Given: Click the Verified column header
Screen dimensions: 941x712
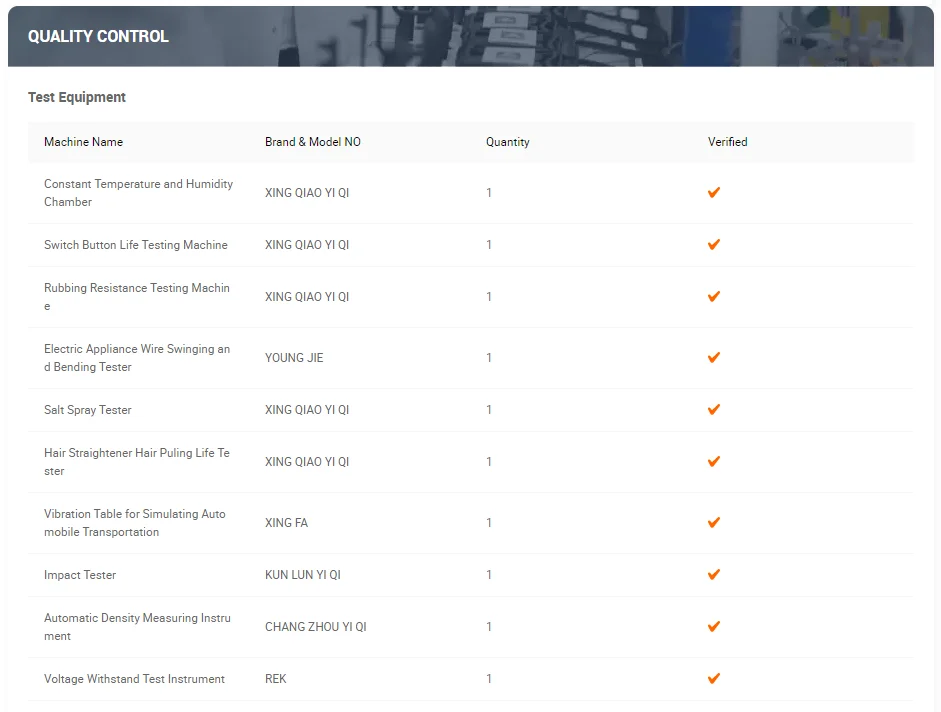Looking at the screenshot, I should pyautogui.click(x=728, y=142).
